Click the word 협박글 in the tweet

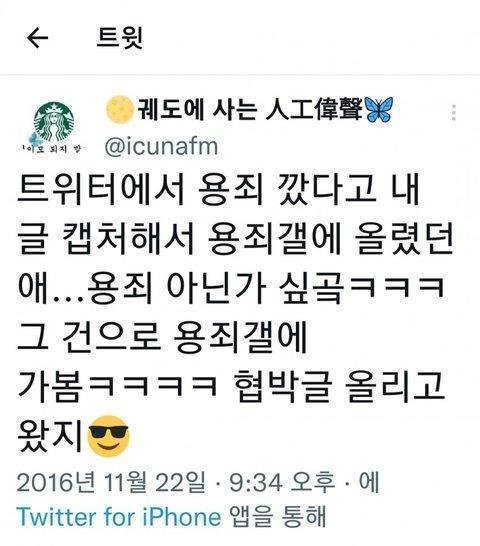tap(282, 387)
